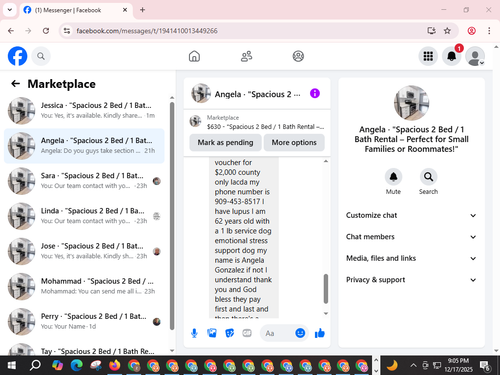The height and width of the screenshot is (375, 500).
Task: Click the install app icon in address bar
Action: 431,31
